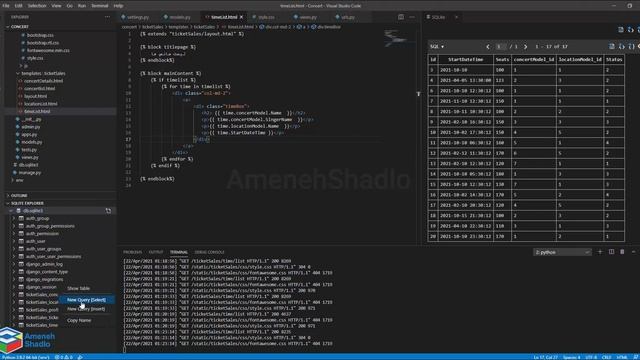Switch to the models.py tab
Viewport: 640px width, 360px height.
tap(180, 17)
